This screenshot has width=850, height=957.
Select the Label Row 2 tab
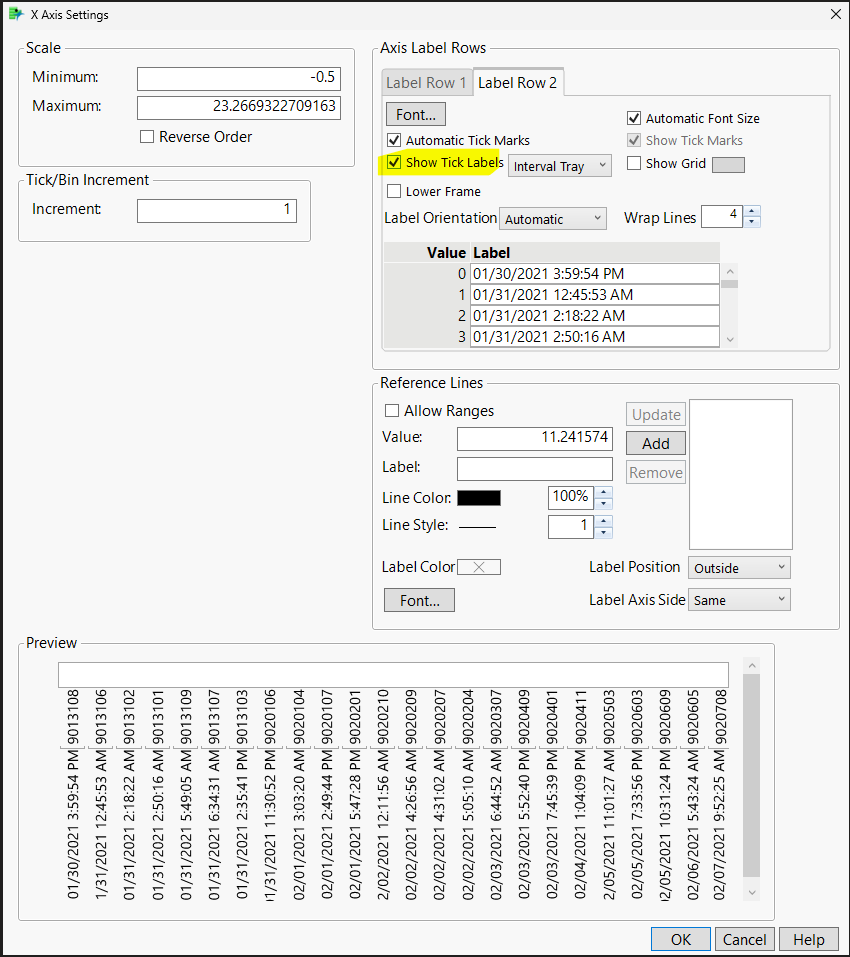click(517, 82)
